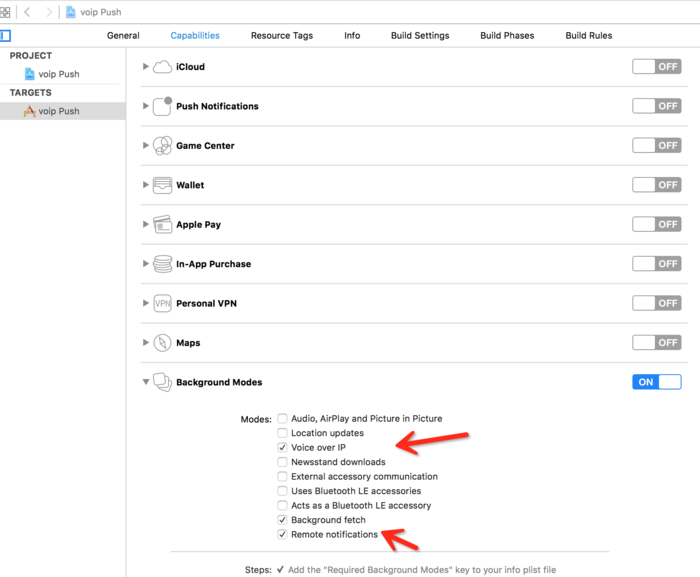Screen dimensions: 700x577
Task: Check Uses Bluetooth LE accessories box
Action: click(x=282, y=491)
